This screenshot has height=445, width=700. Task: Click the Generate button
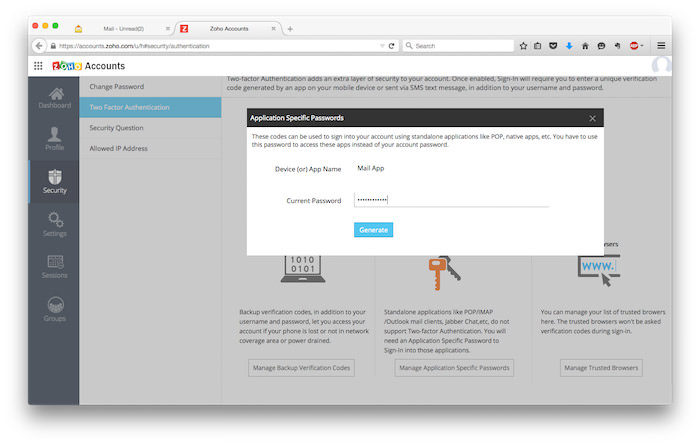[x=373, y=230]
